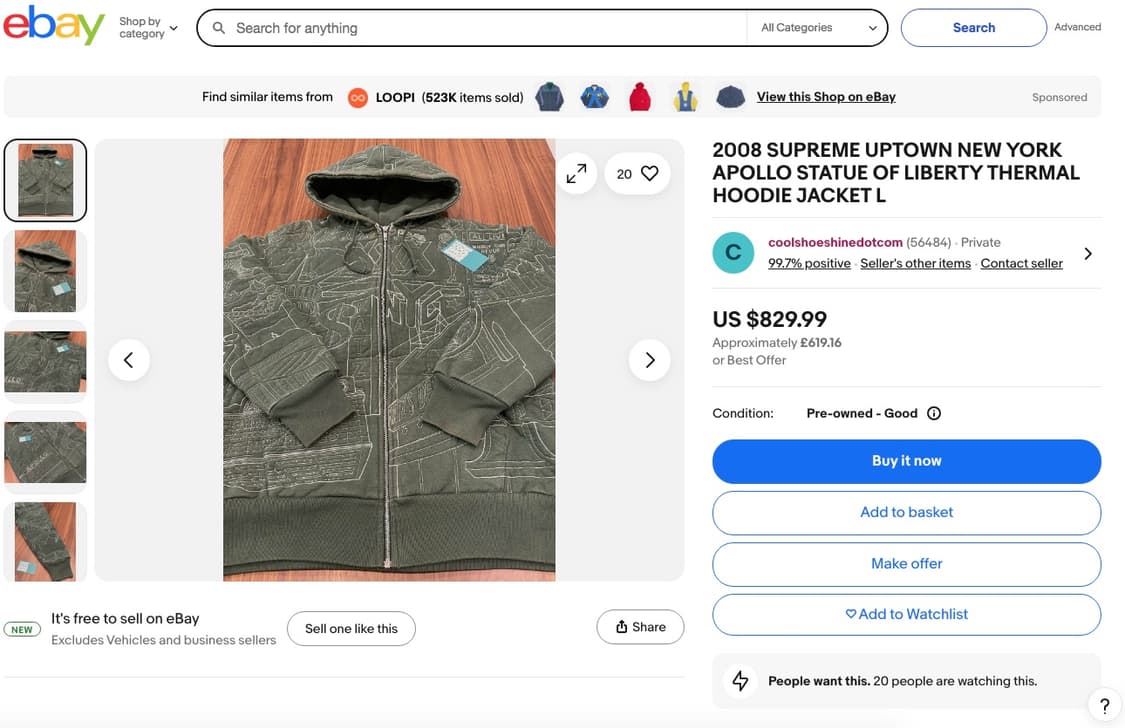The height and width of the screenshot is (728, 1125).
Task: Show the next product image
Action: (x=649, y=360)
